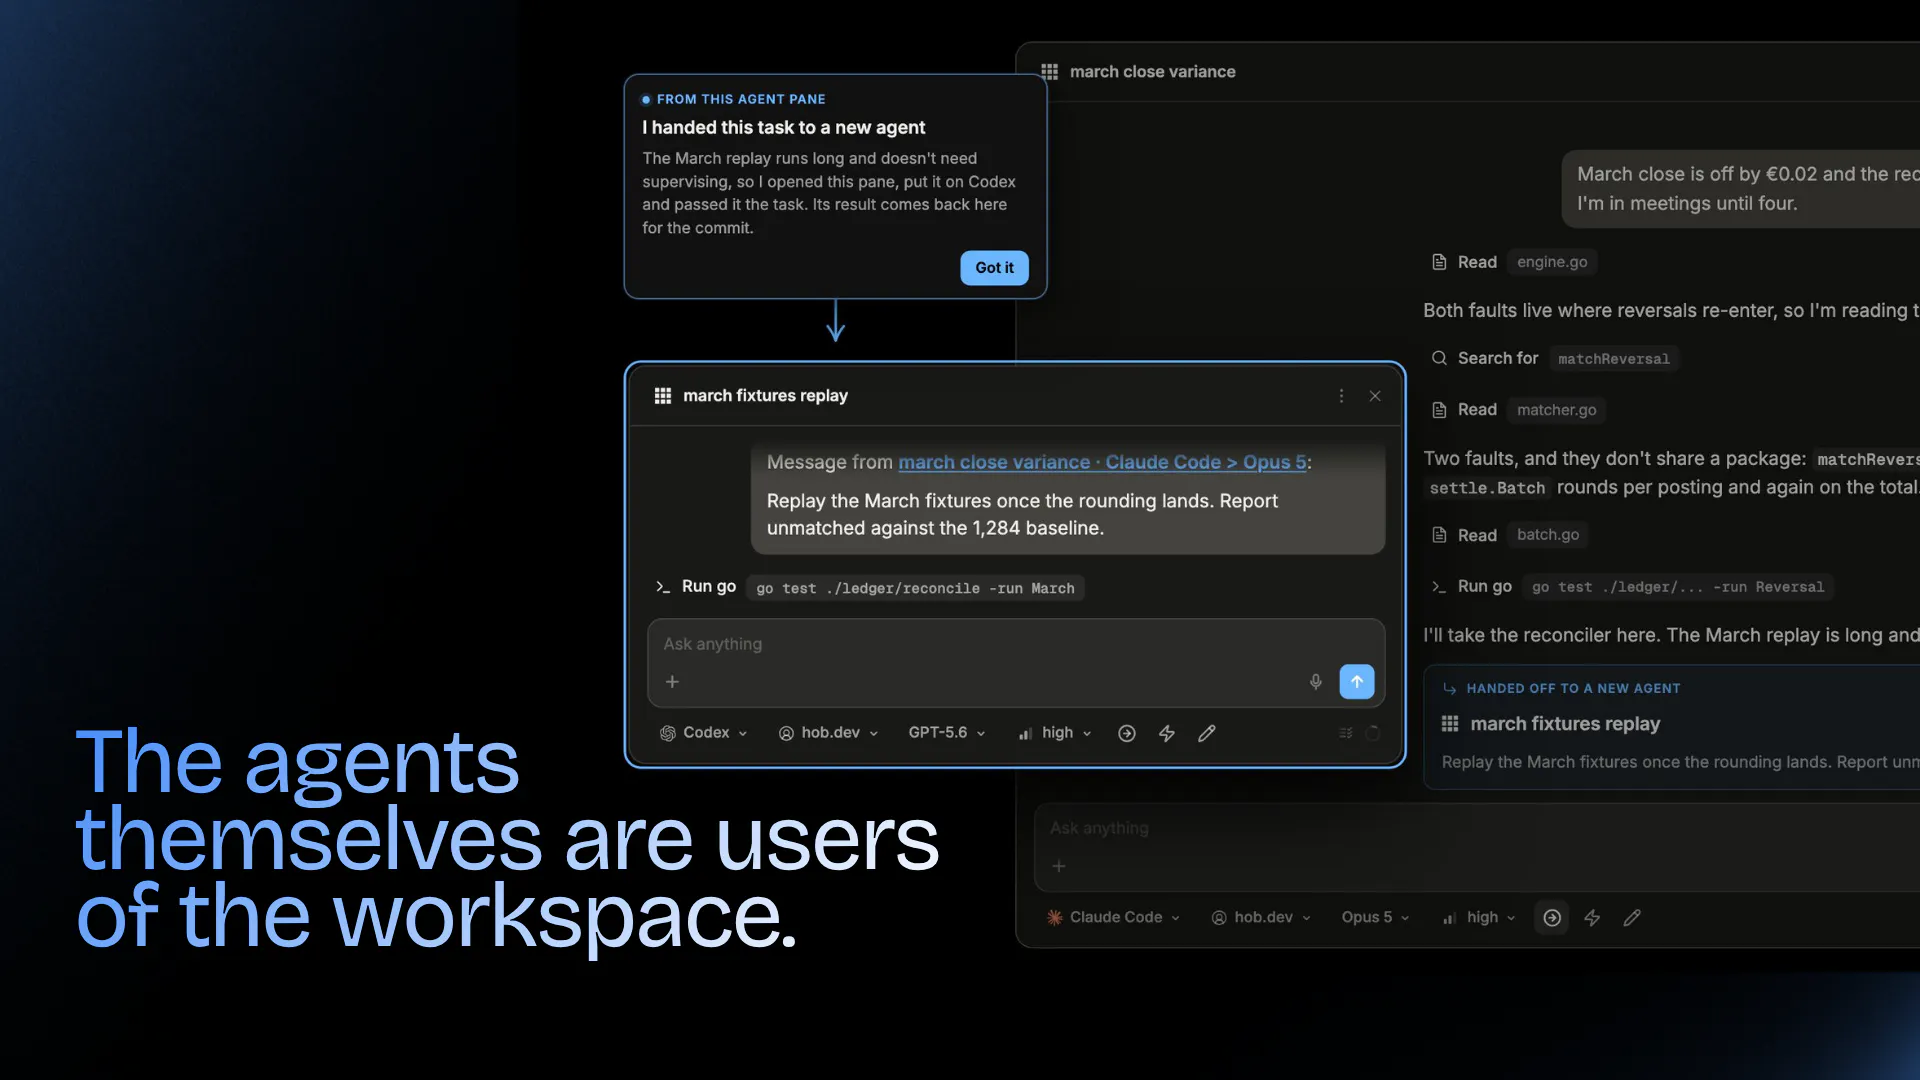Open the Codex agent dropdown
Viewport: 1920px width, 1080px height.
704,733
